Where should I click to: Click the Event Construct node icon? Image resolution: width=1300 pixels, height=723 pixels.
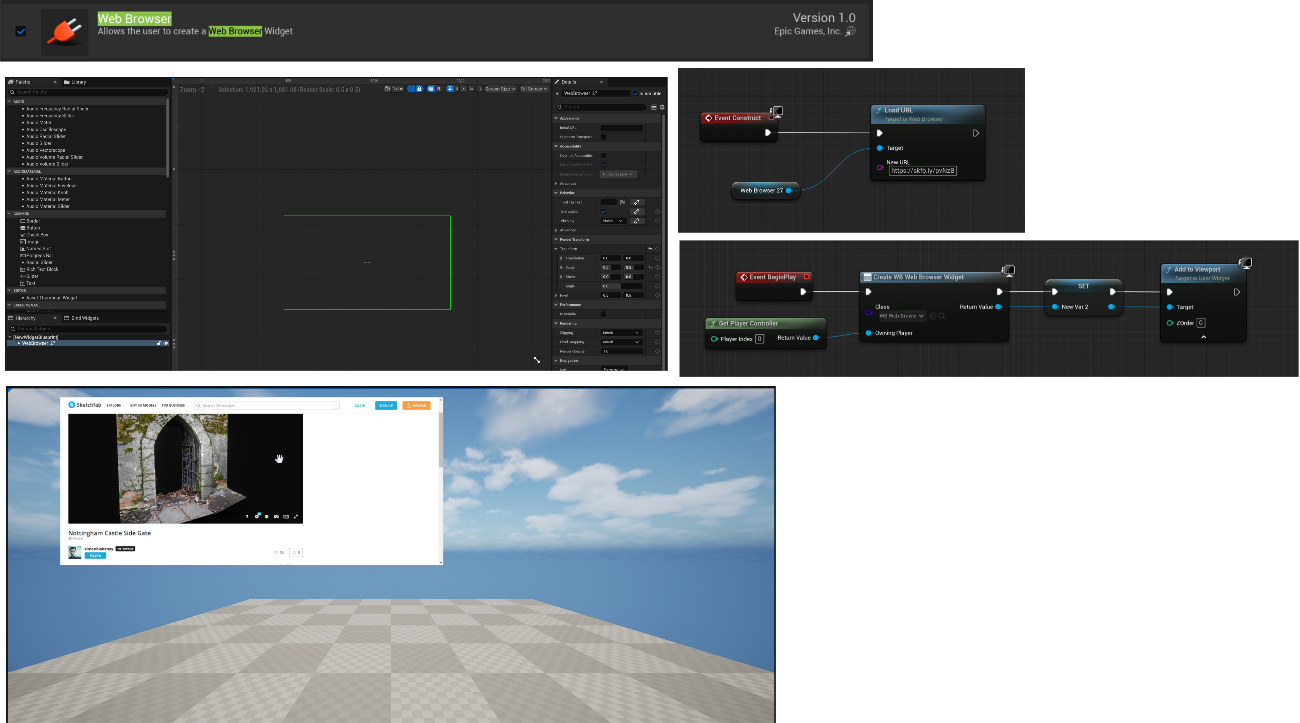click(707, 118)
